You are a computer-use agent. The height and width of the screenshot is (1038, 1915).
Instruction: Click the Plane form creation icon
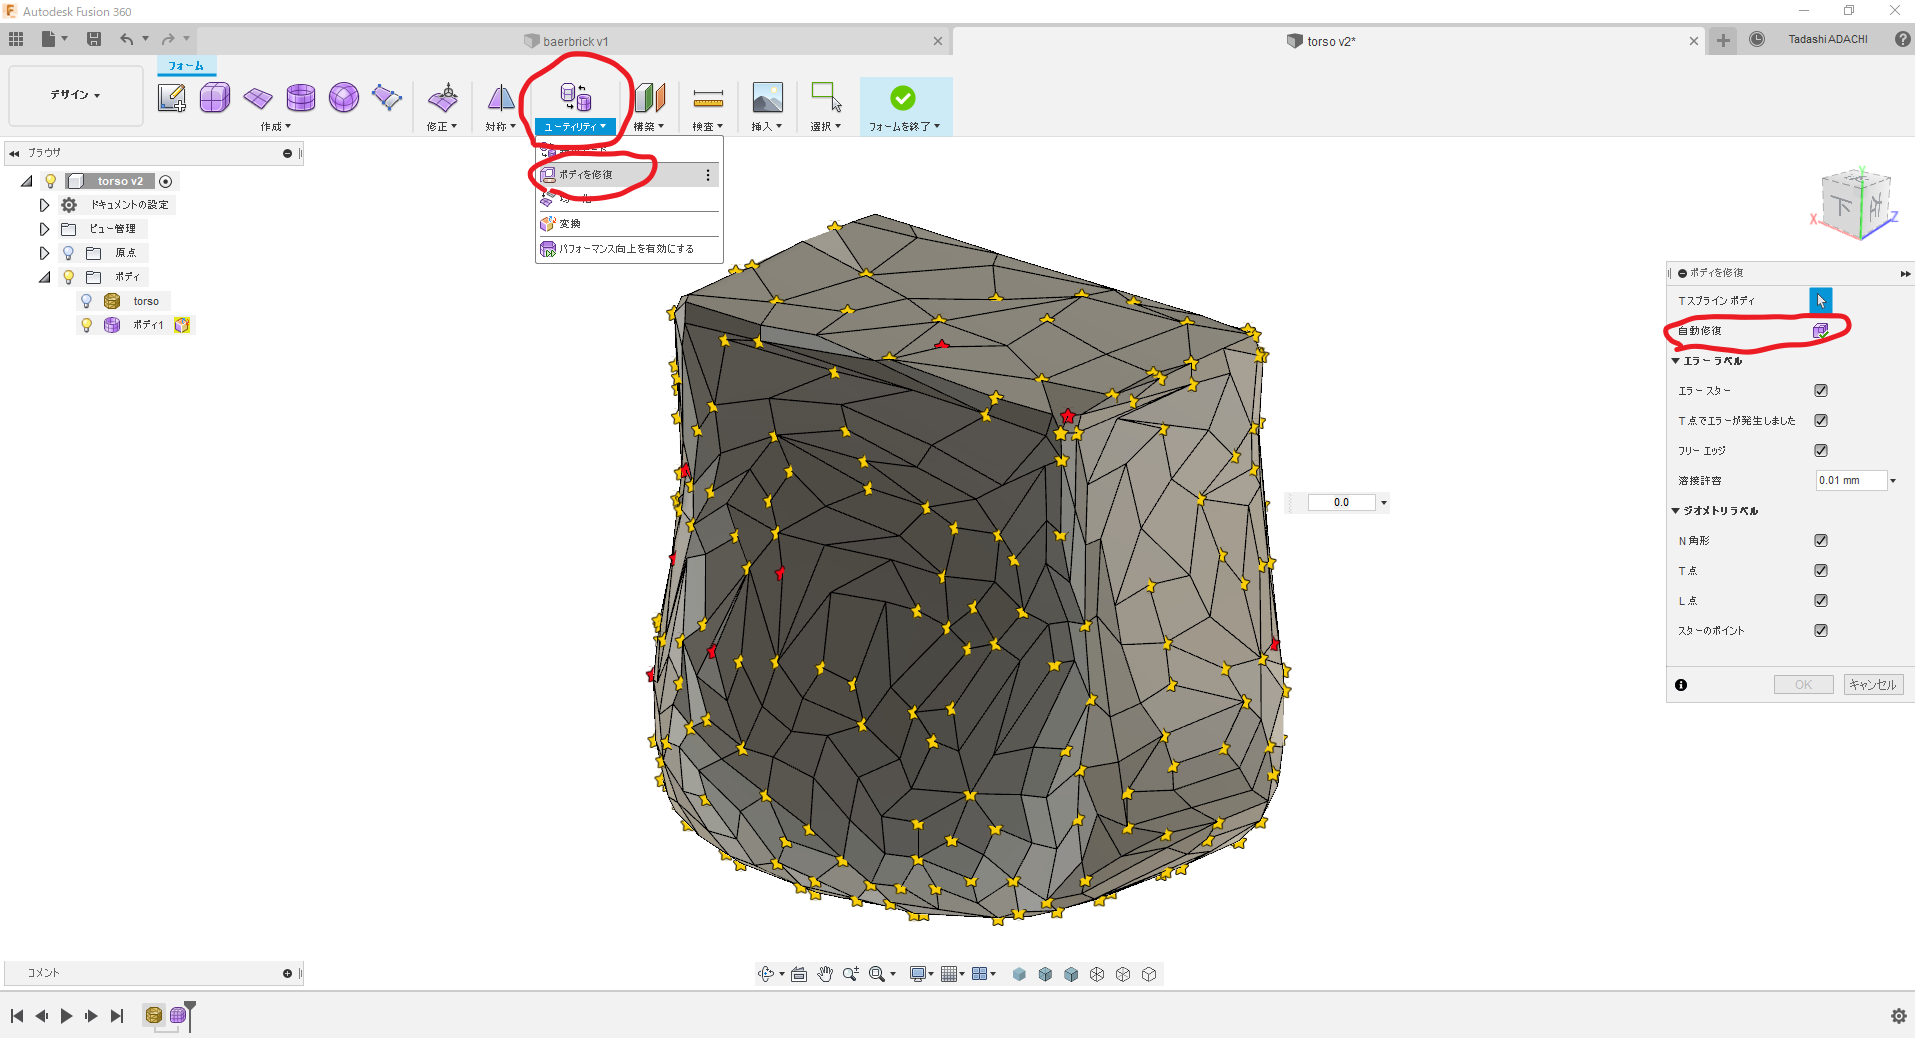(x=258, y=98)
